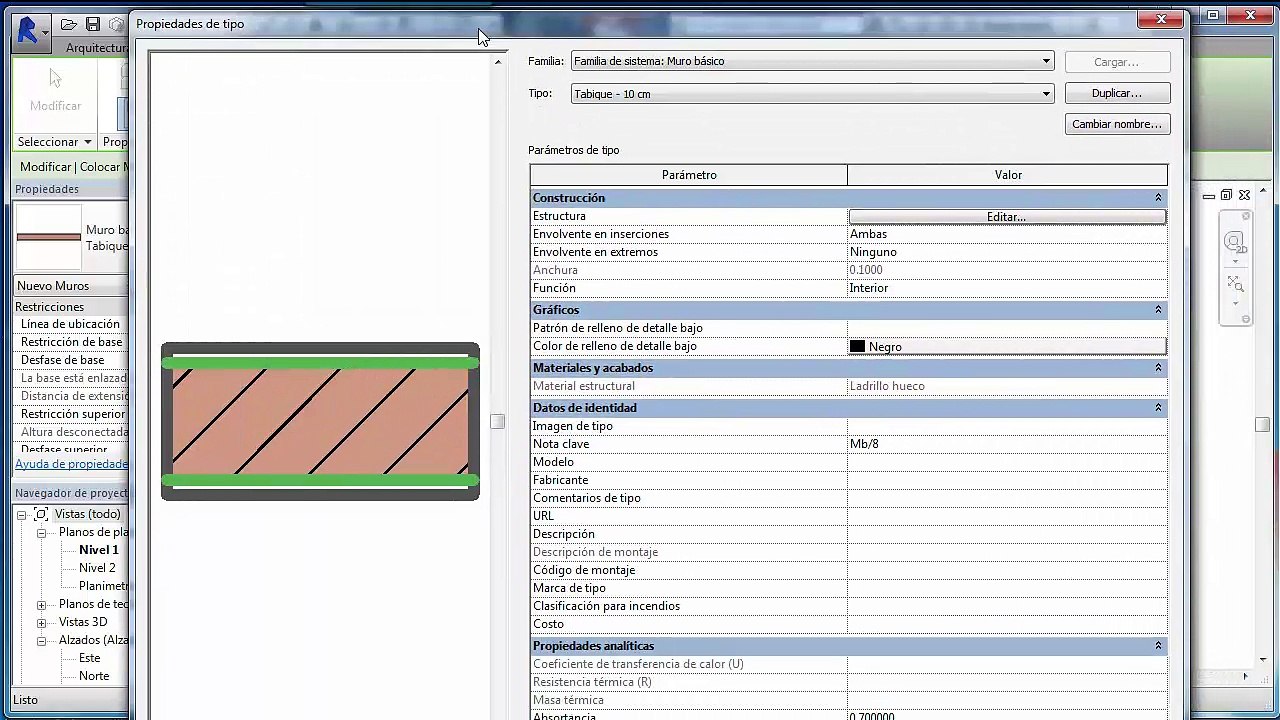
Task: Open the Arquitectura ribbon tab
Action: coord(97,48)
